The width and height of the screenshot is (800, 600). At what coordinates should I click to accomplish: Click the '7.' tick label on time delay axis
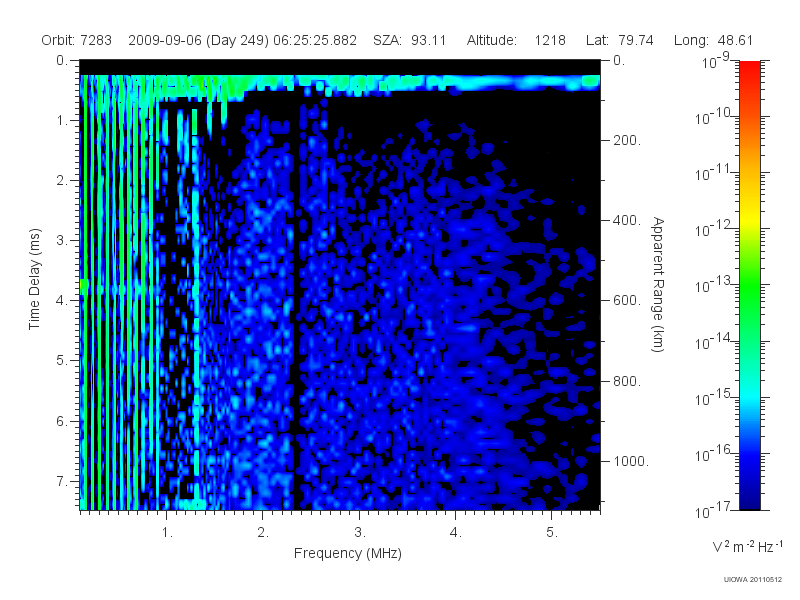coord(62,481)
